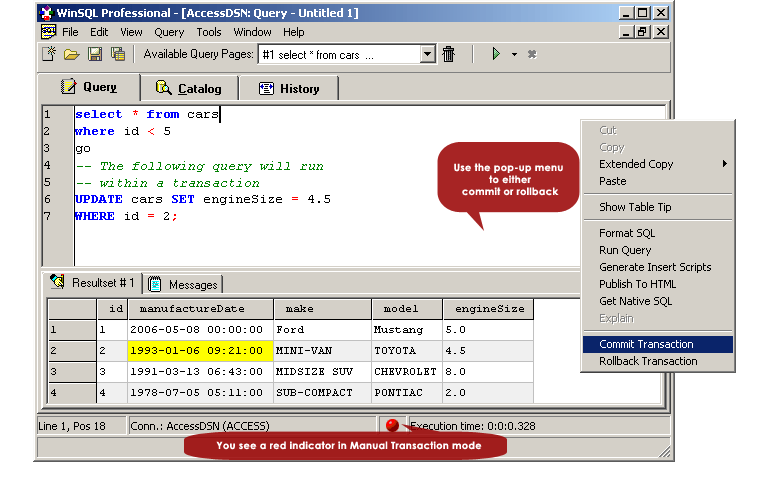779x499 pixels.
Task: Click the Stop query execution icon
Action: click(532, 54)
